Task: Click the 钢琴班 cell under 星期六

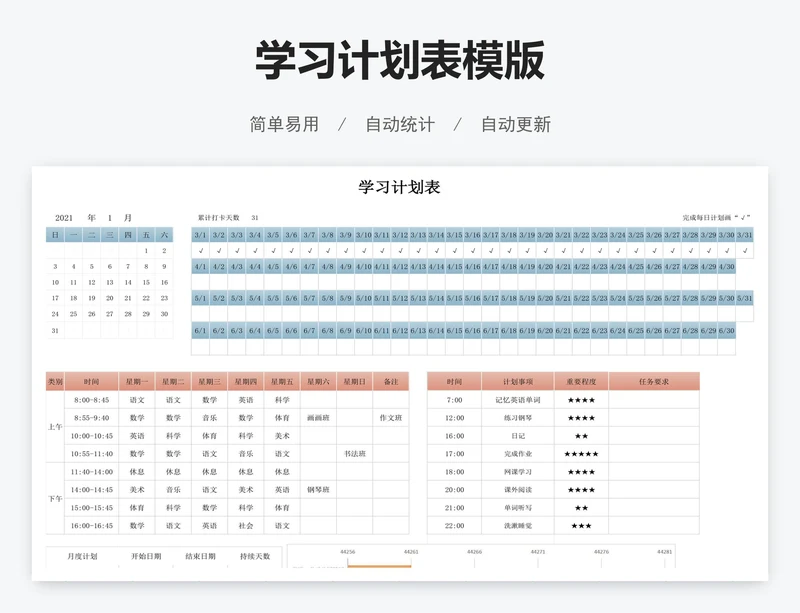Action: [318, 489]
